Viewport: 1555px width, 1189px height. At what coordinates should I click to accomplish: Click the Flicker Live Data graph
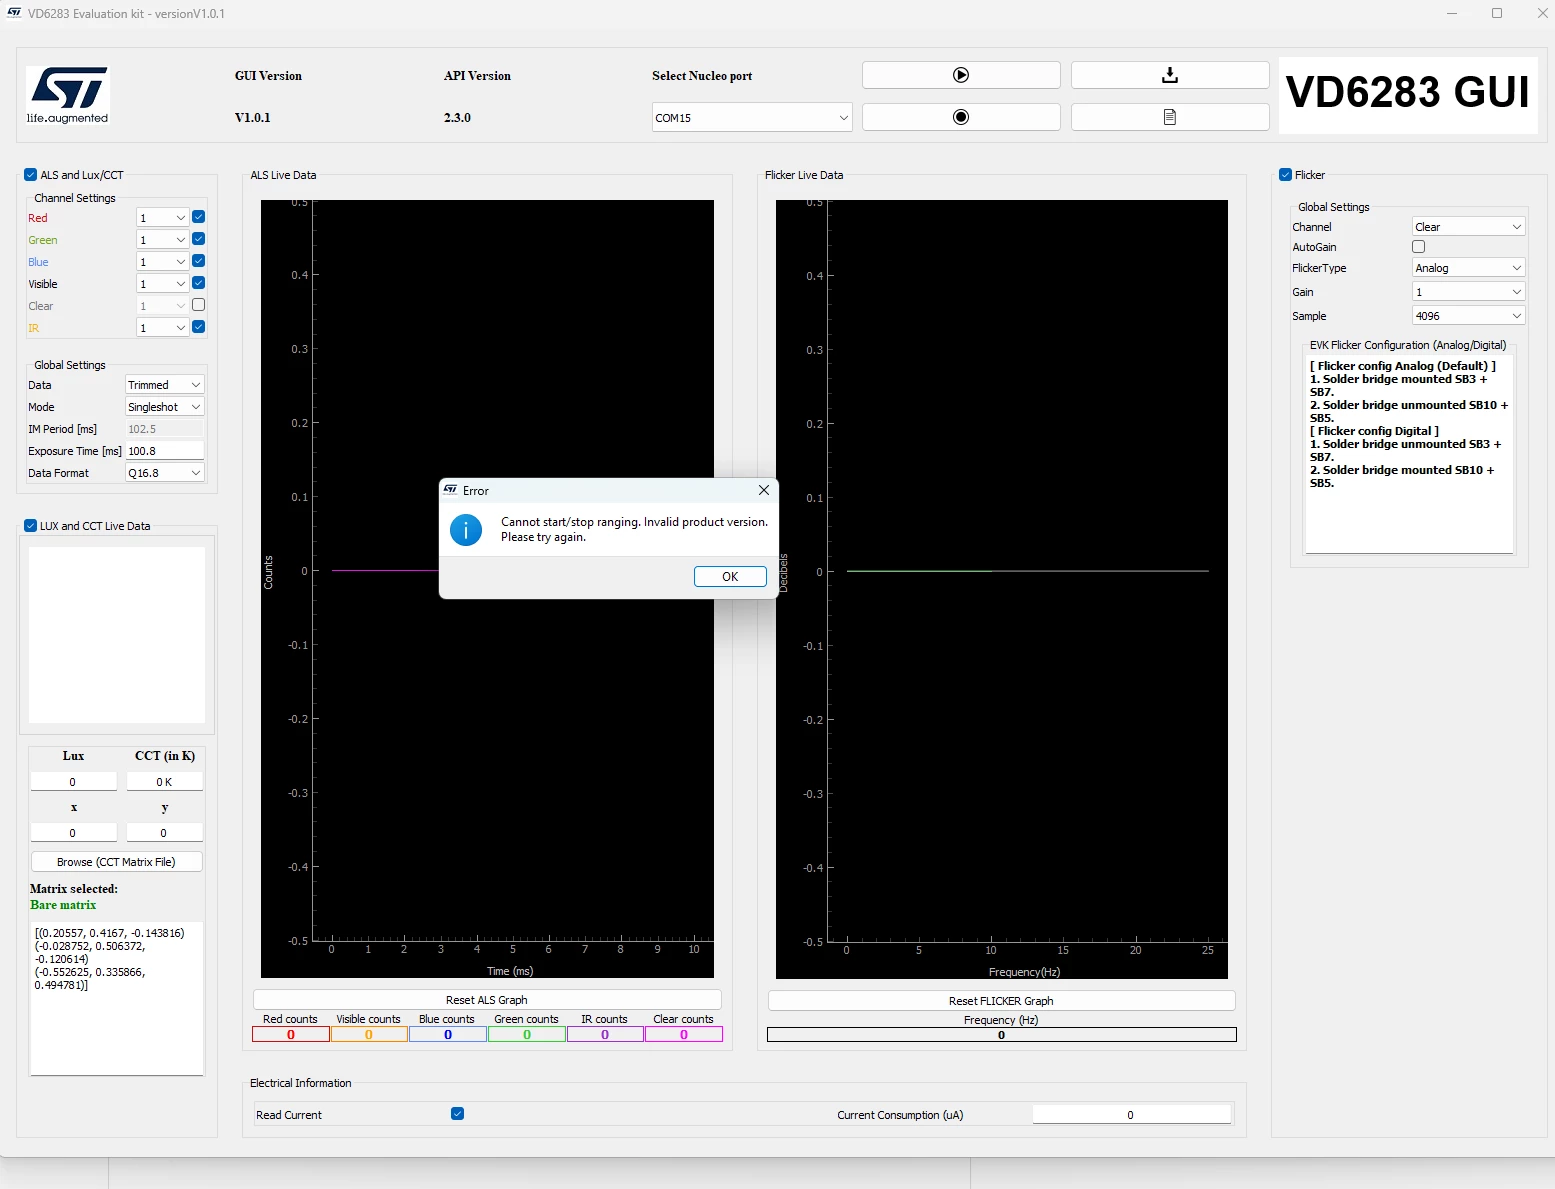click(1001, 589)
